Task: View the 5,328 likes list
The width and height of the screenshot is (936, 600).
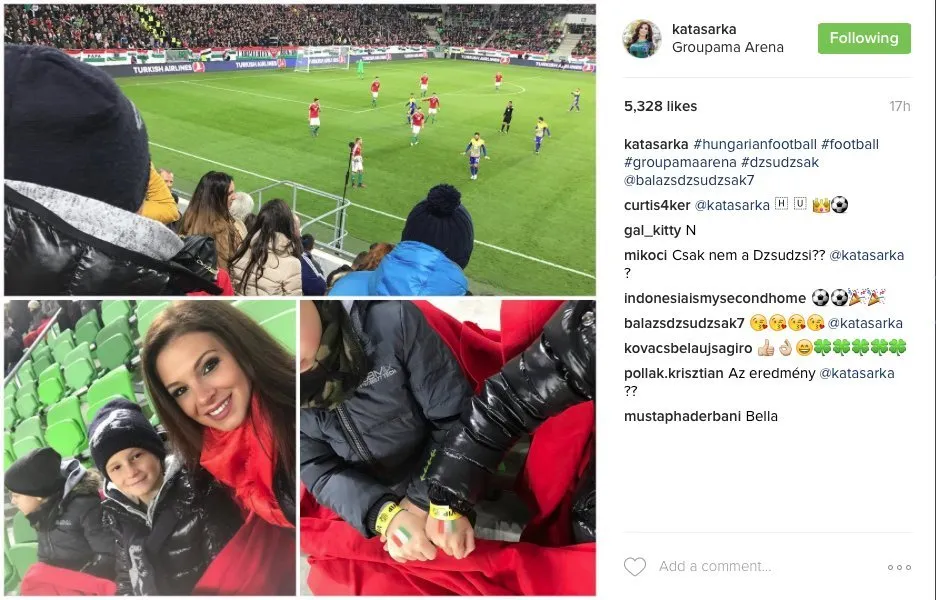Action: pyautogui.click(x=660, y=106)
